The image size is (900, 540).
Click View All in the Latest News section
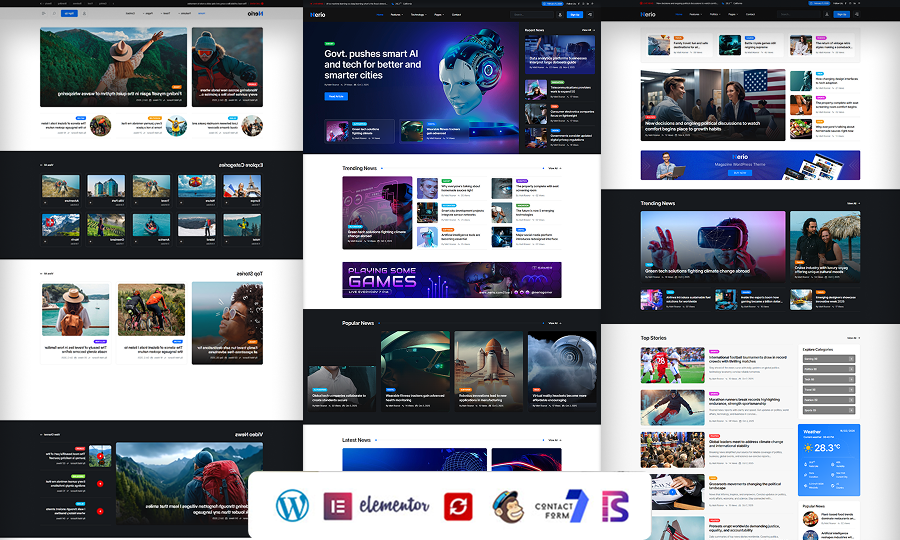tap(554, 440)
